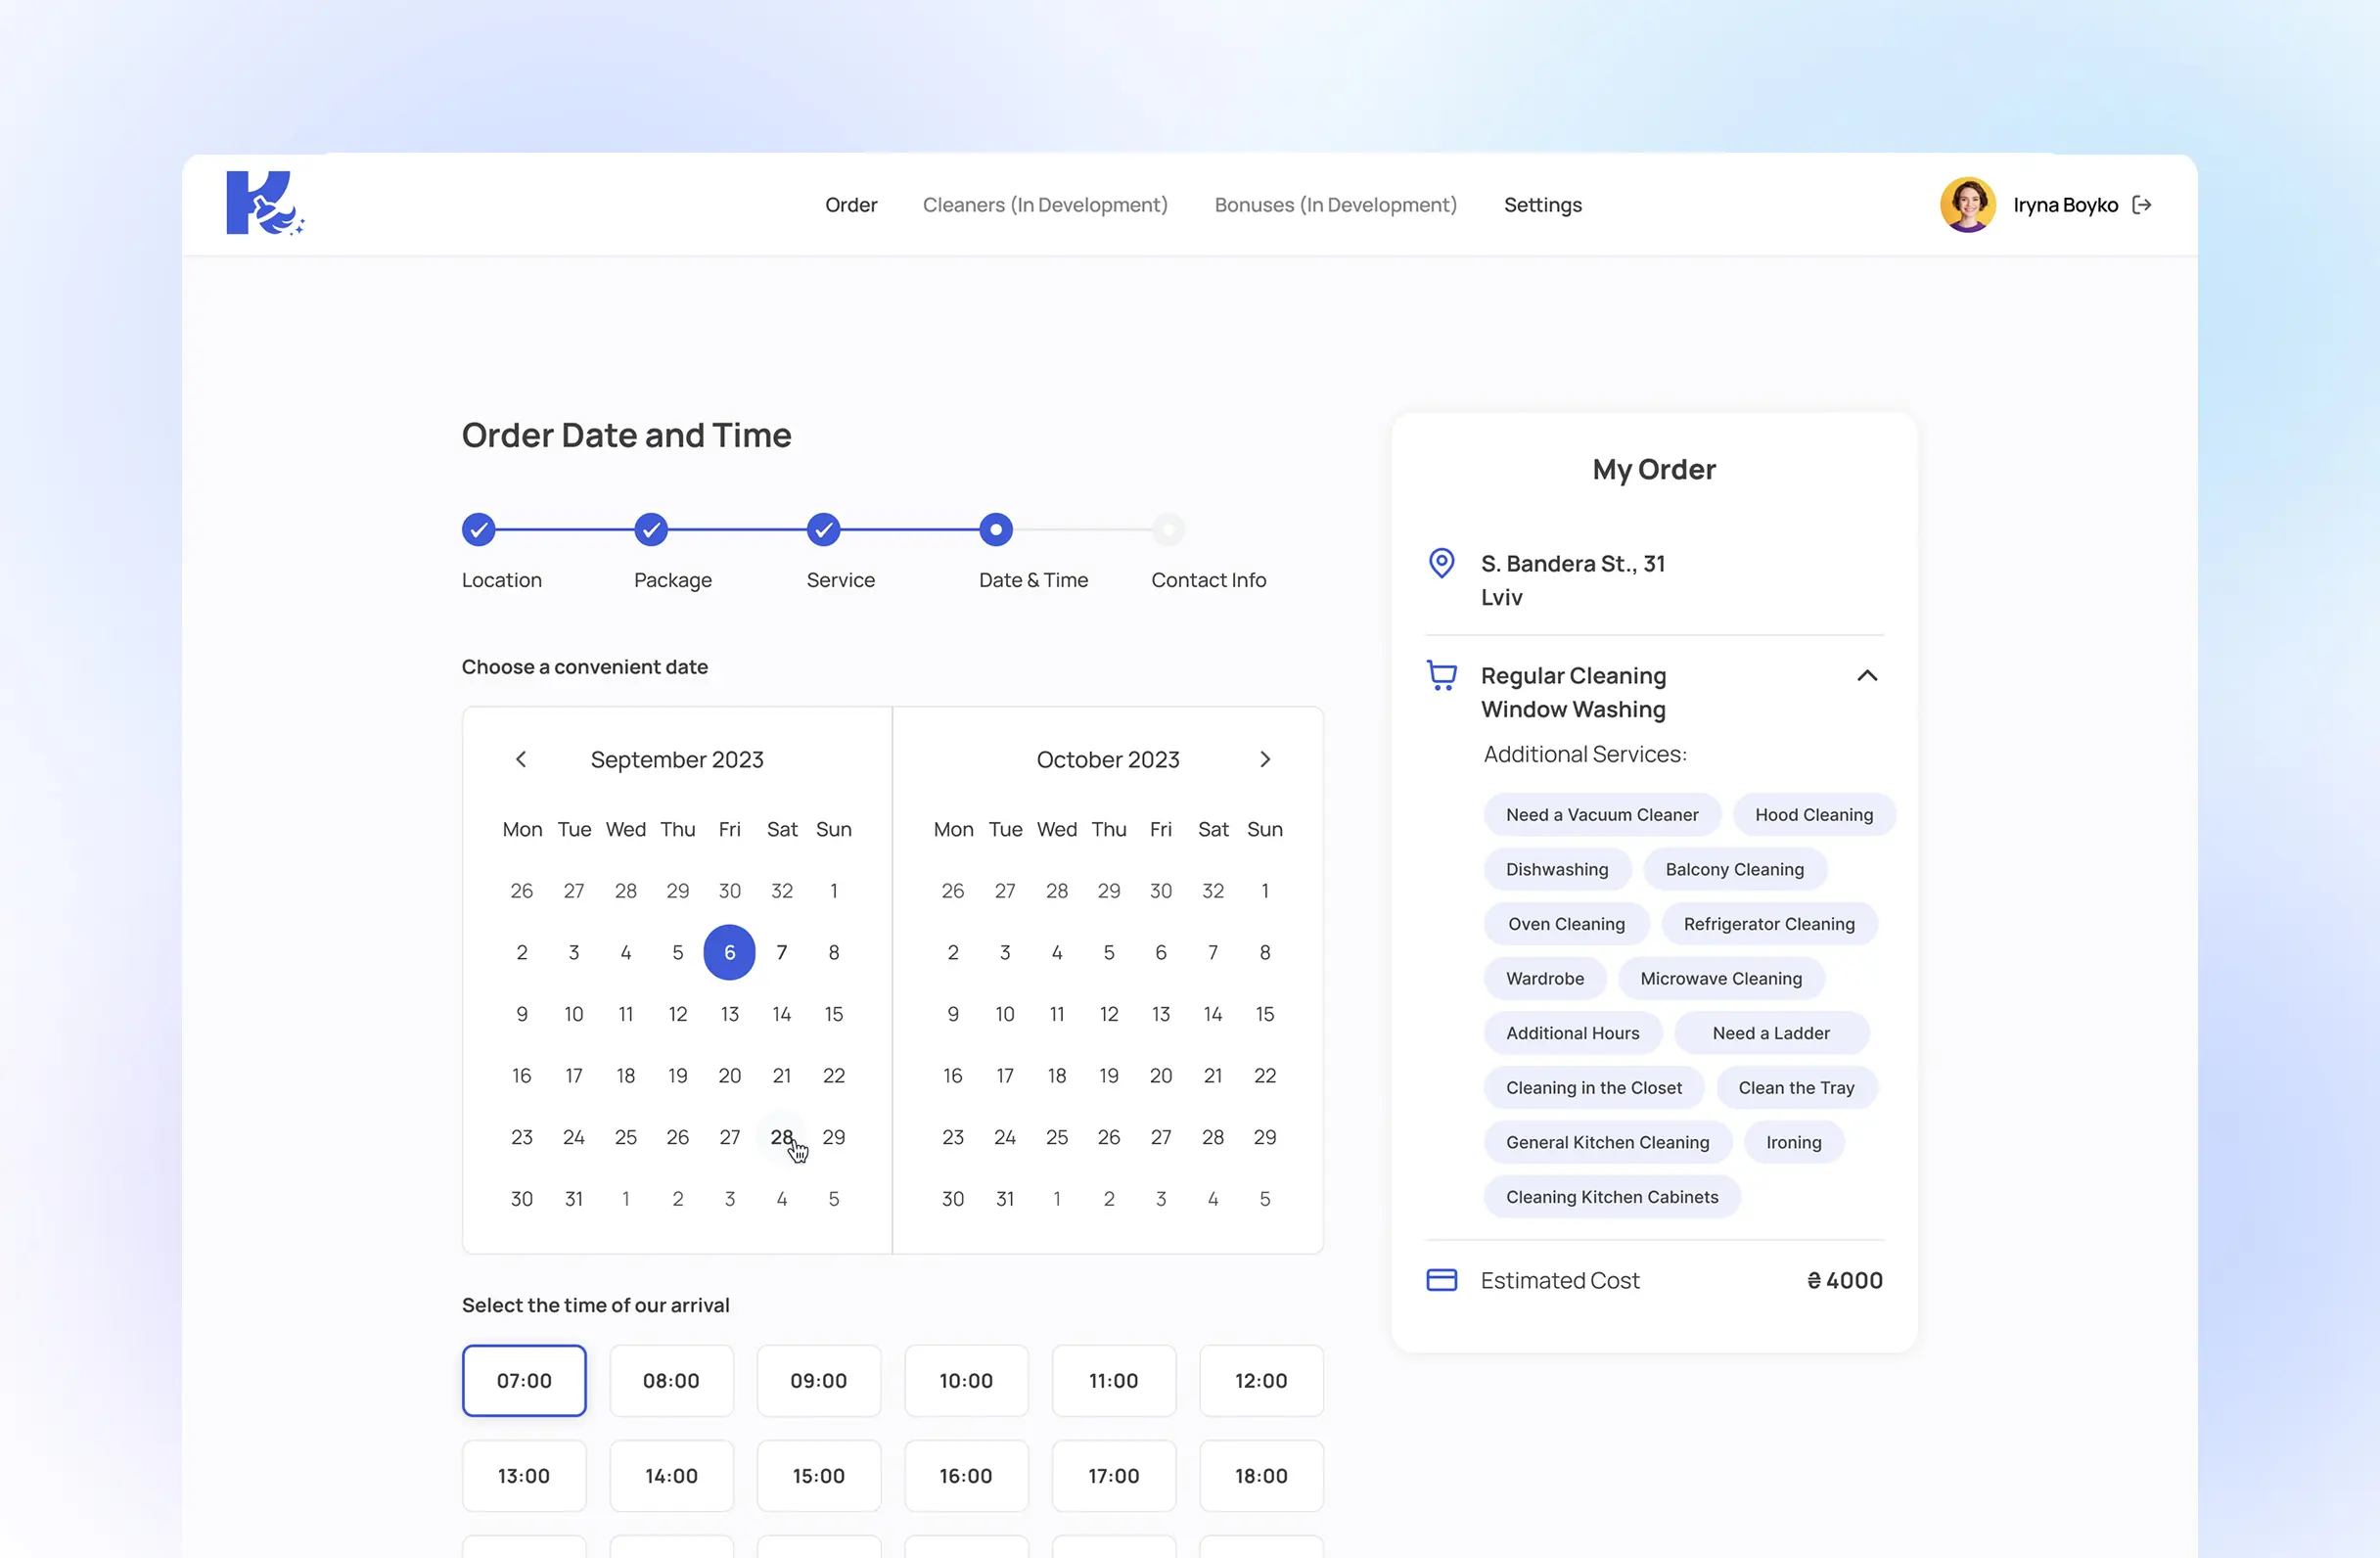Image resolution: width=2380 pixels, height=1558 pixels.
Task: Pick September 28 in the calendar
Action: (781, 1137)
